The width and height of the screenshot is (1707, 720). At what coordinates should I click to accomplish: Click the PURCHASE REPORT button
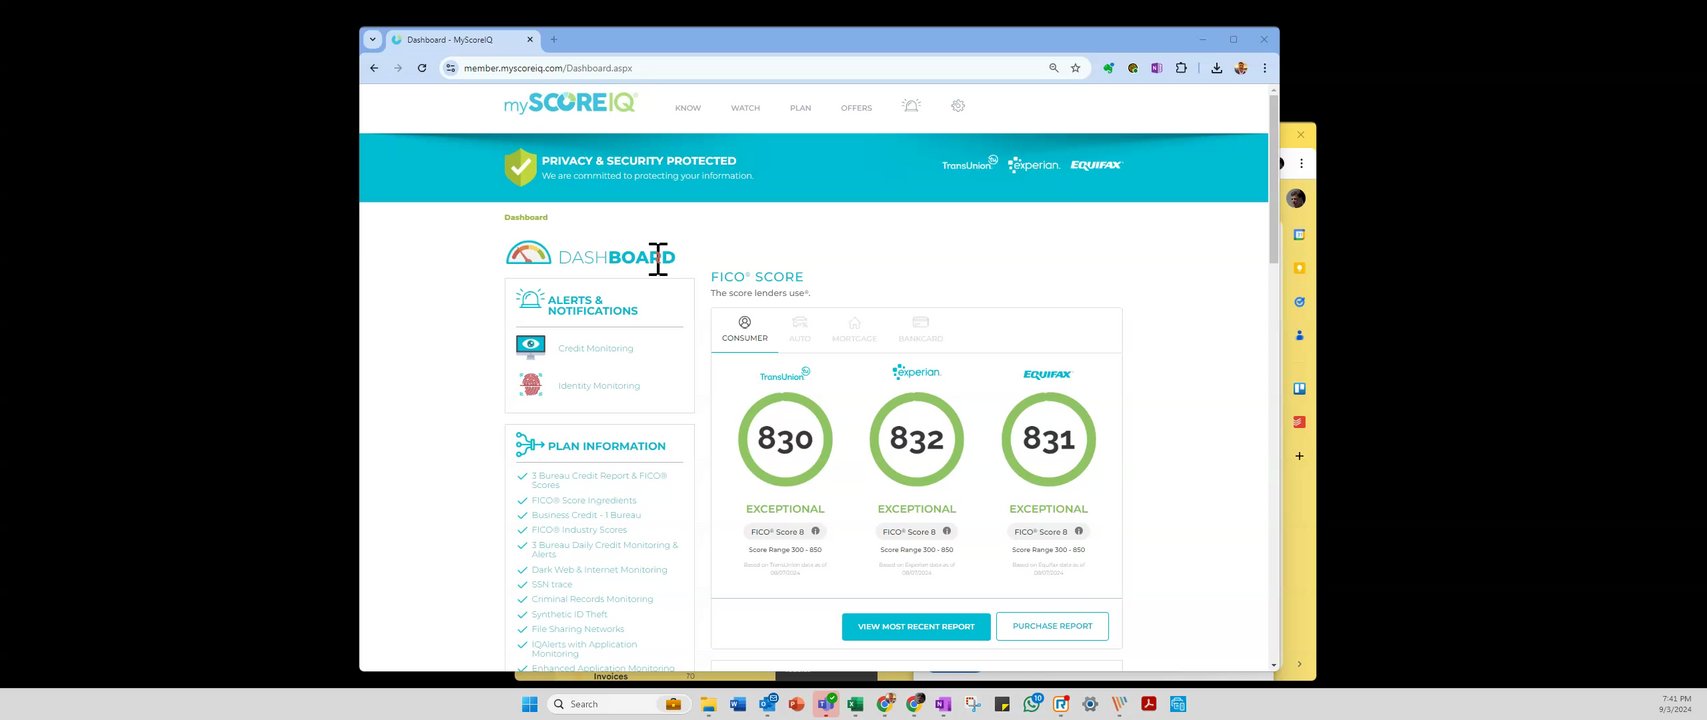(1052, 626)
